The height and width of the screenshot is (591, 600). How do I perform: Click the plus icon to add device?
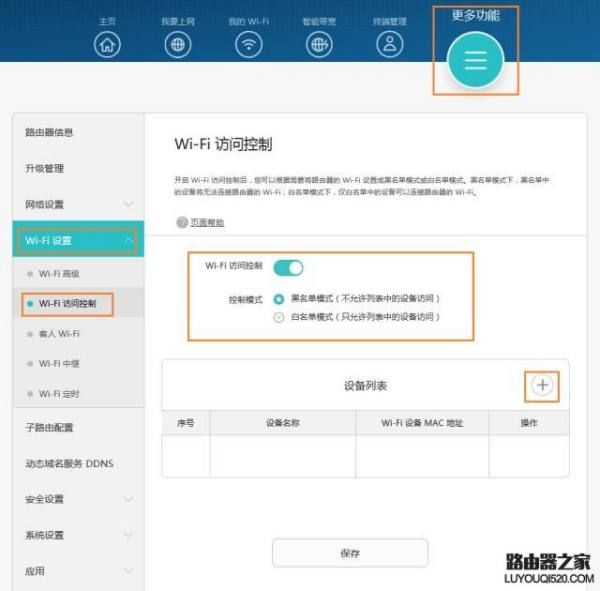click(x=542, y=385)
